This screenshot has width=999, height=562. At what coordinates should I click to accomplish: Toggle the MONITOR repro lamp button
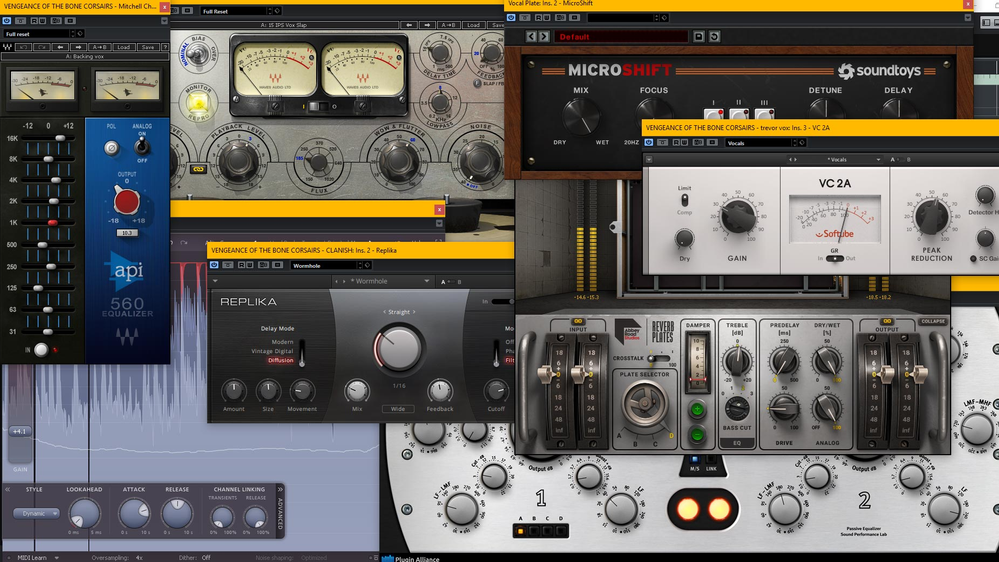pos(198,103)
